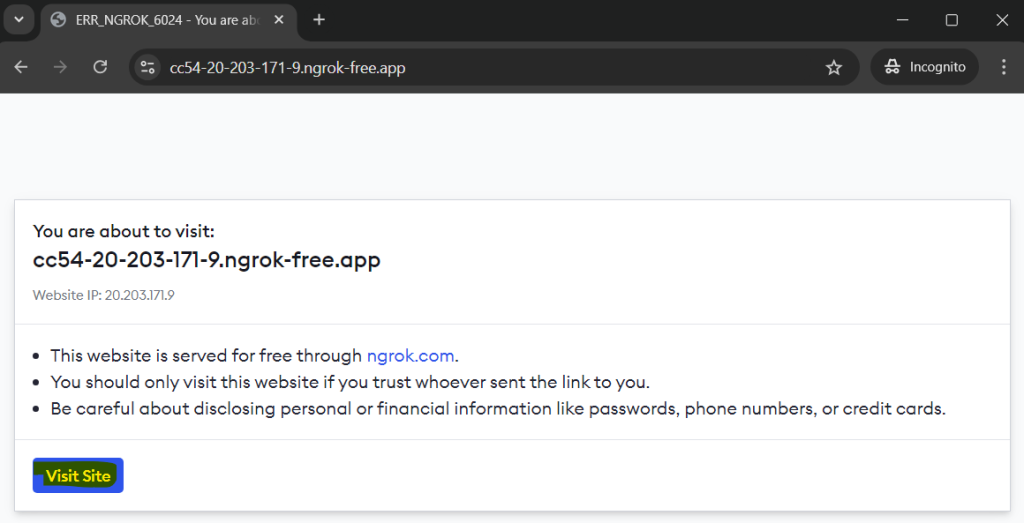Click the back navigation arrow
1024x523 pixels.
(21, 67)
